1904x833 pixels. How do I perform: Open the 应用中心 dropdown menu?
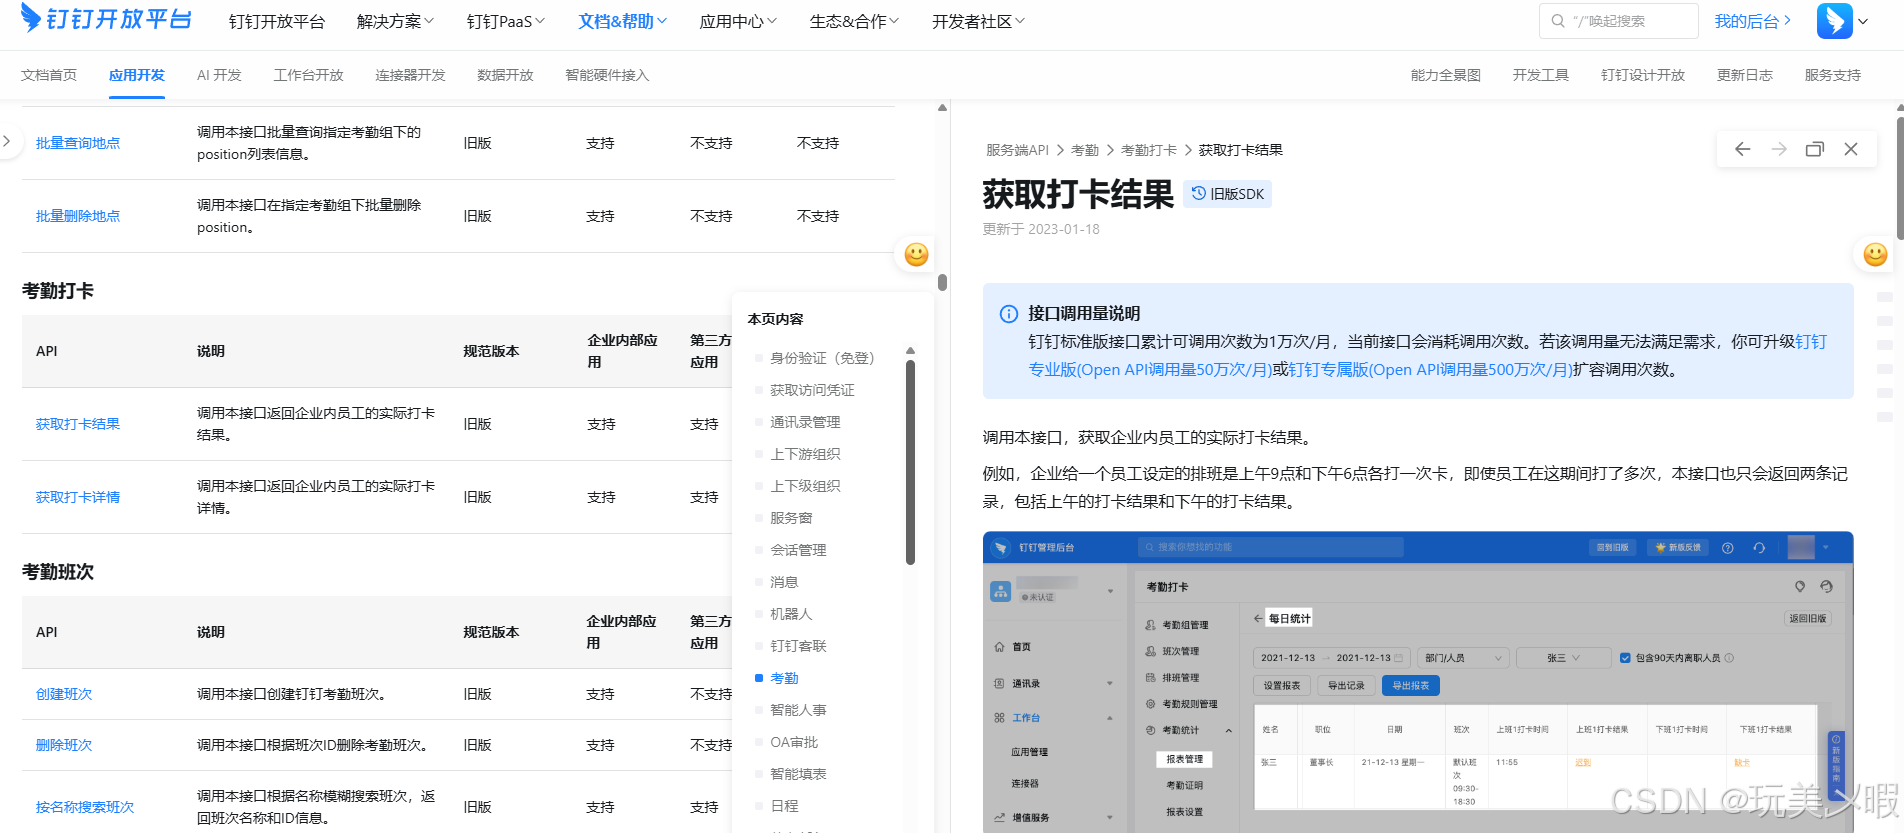pyautogui.click(x=738, y=21)
